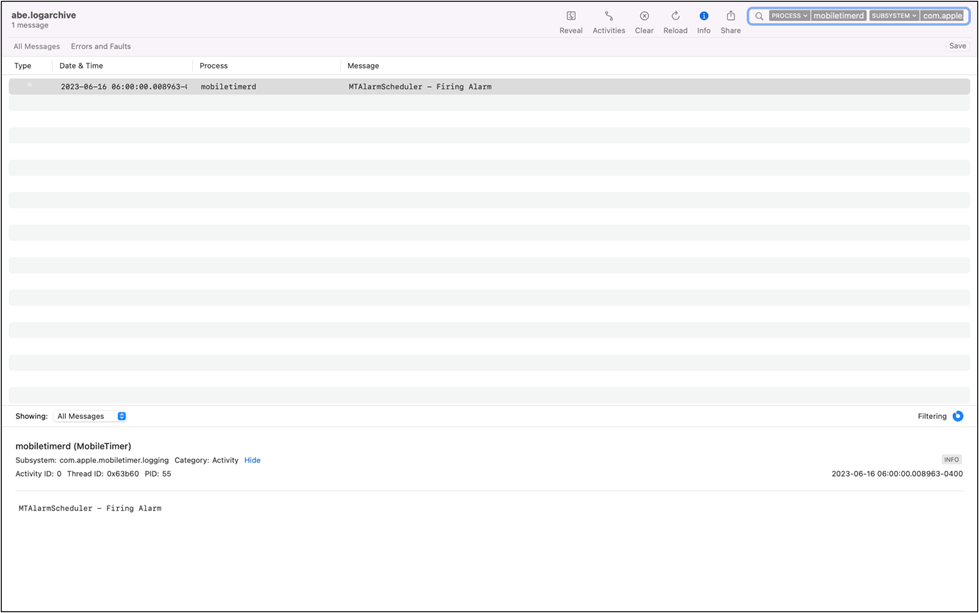Open the Showing All Messages popup
979x613 pixels.
point(91,416)
